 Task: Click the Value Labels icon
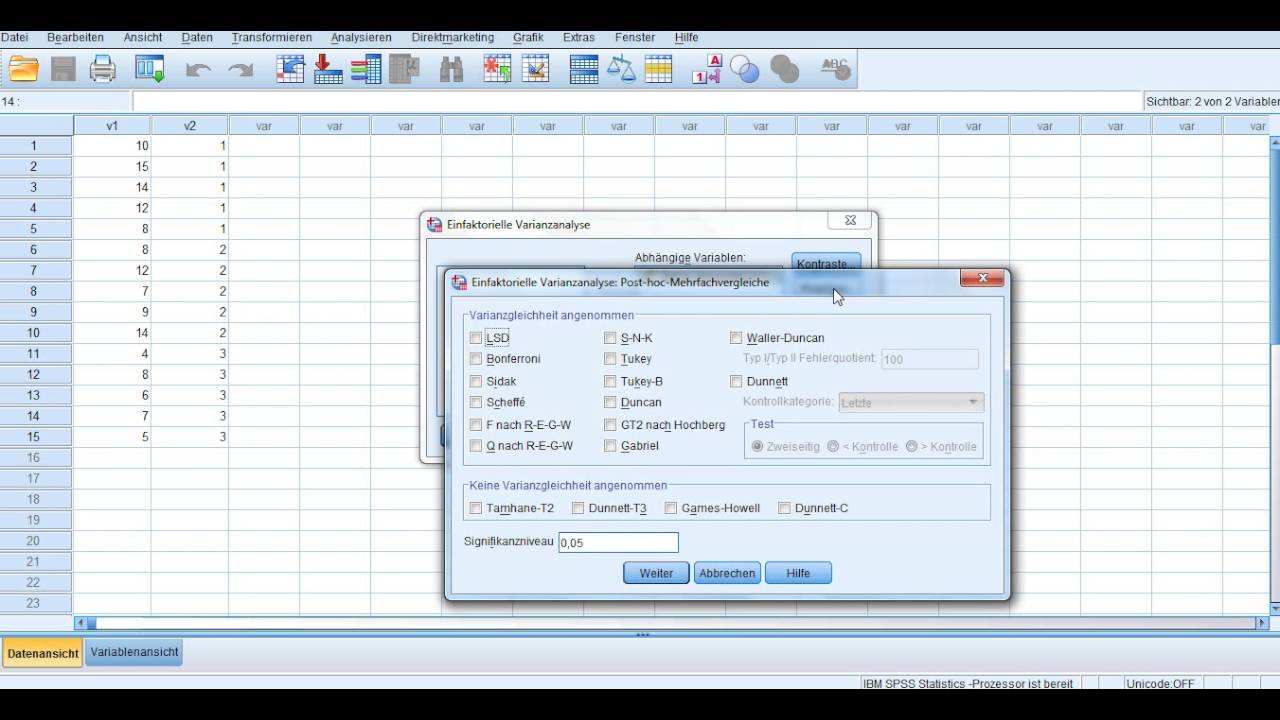[706, 69]
